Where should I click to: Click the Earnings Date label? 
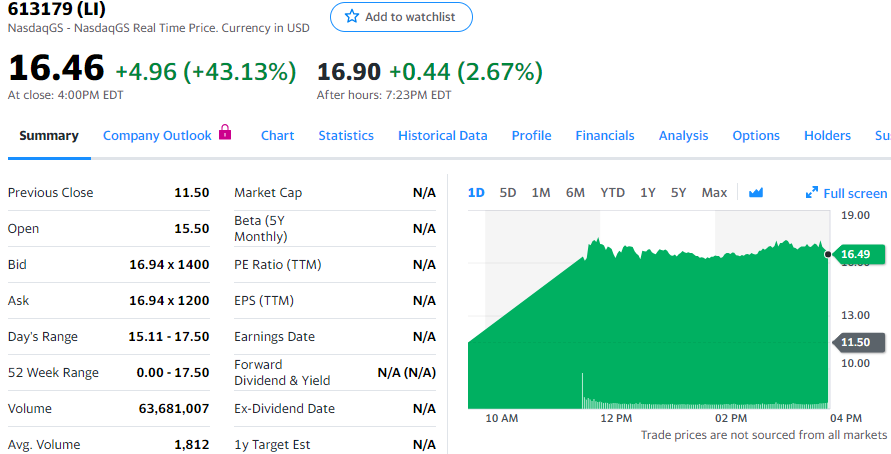pos(274,336)
